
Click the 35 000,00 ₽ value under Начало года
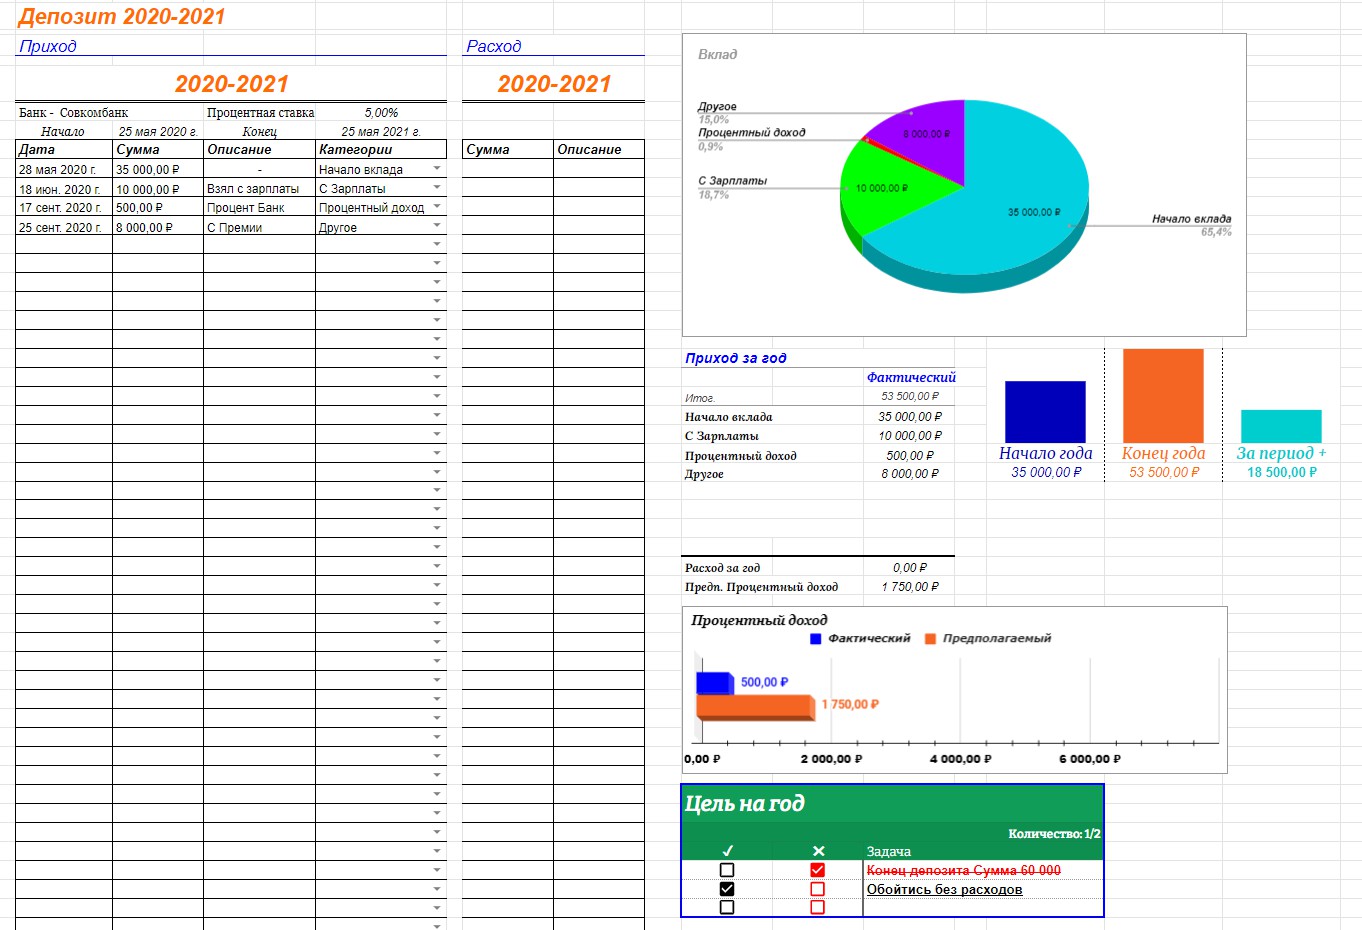pyautogui.click(x=1046, y=472)
